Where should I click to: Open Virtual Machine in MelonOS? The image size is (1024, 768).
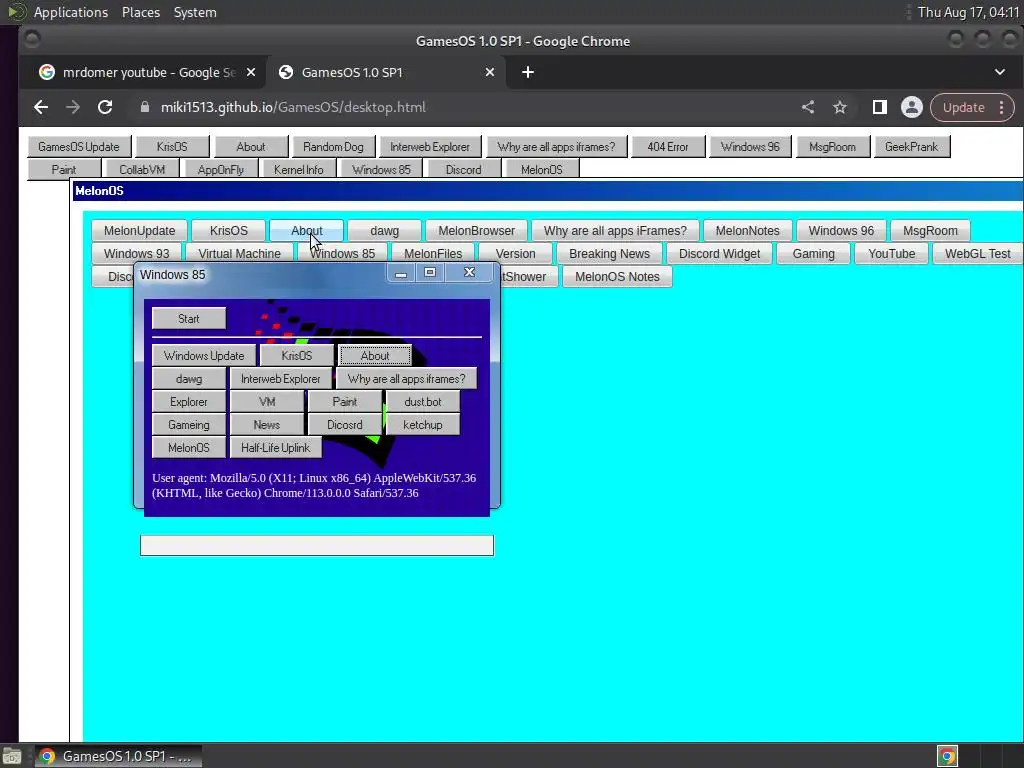(x=240, y=253)
